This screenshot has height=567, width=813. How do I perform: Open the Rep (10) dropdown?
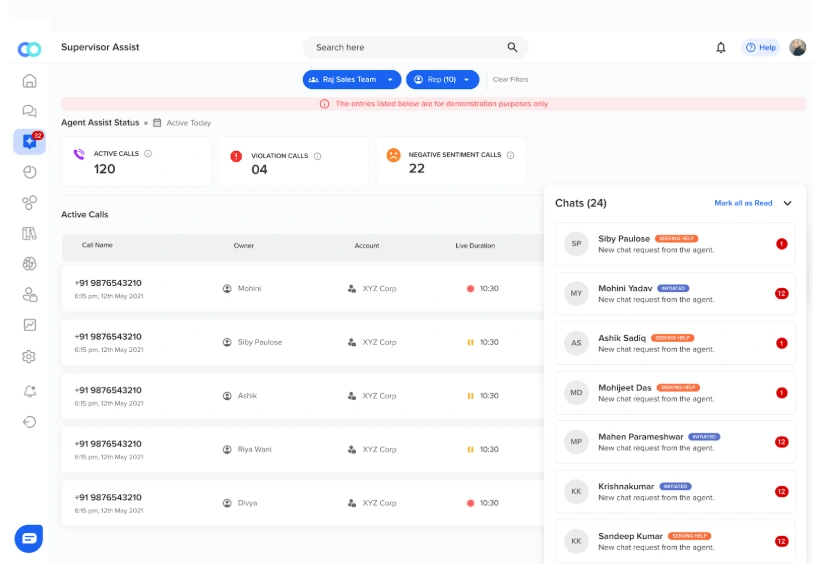[x=442, y=79]
